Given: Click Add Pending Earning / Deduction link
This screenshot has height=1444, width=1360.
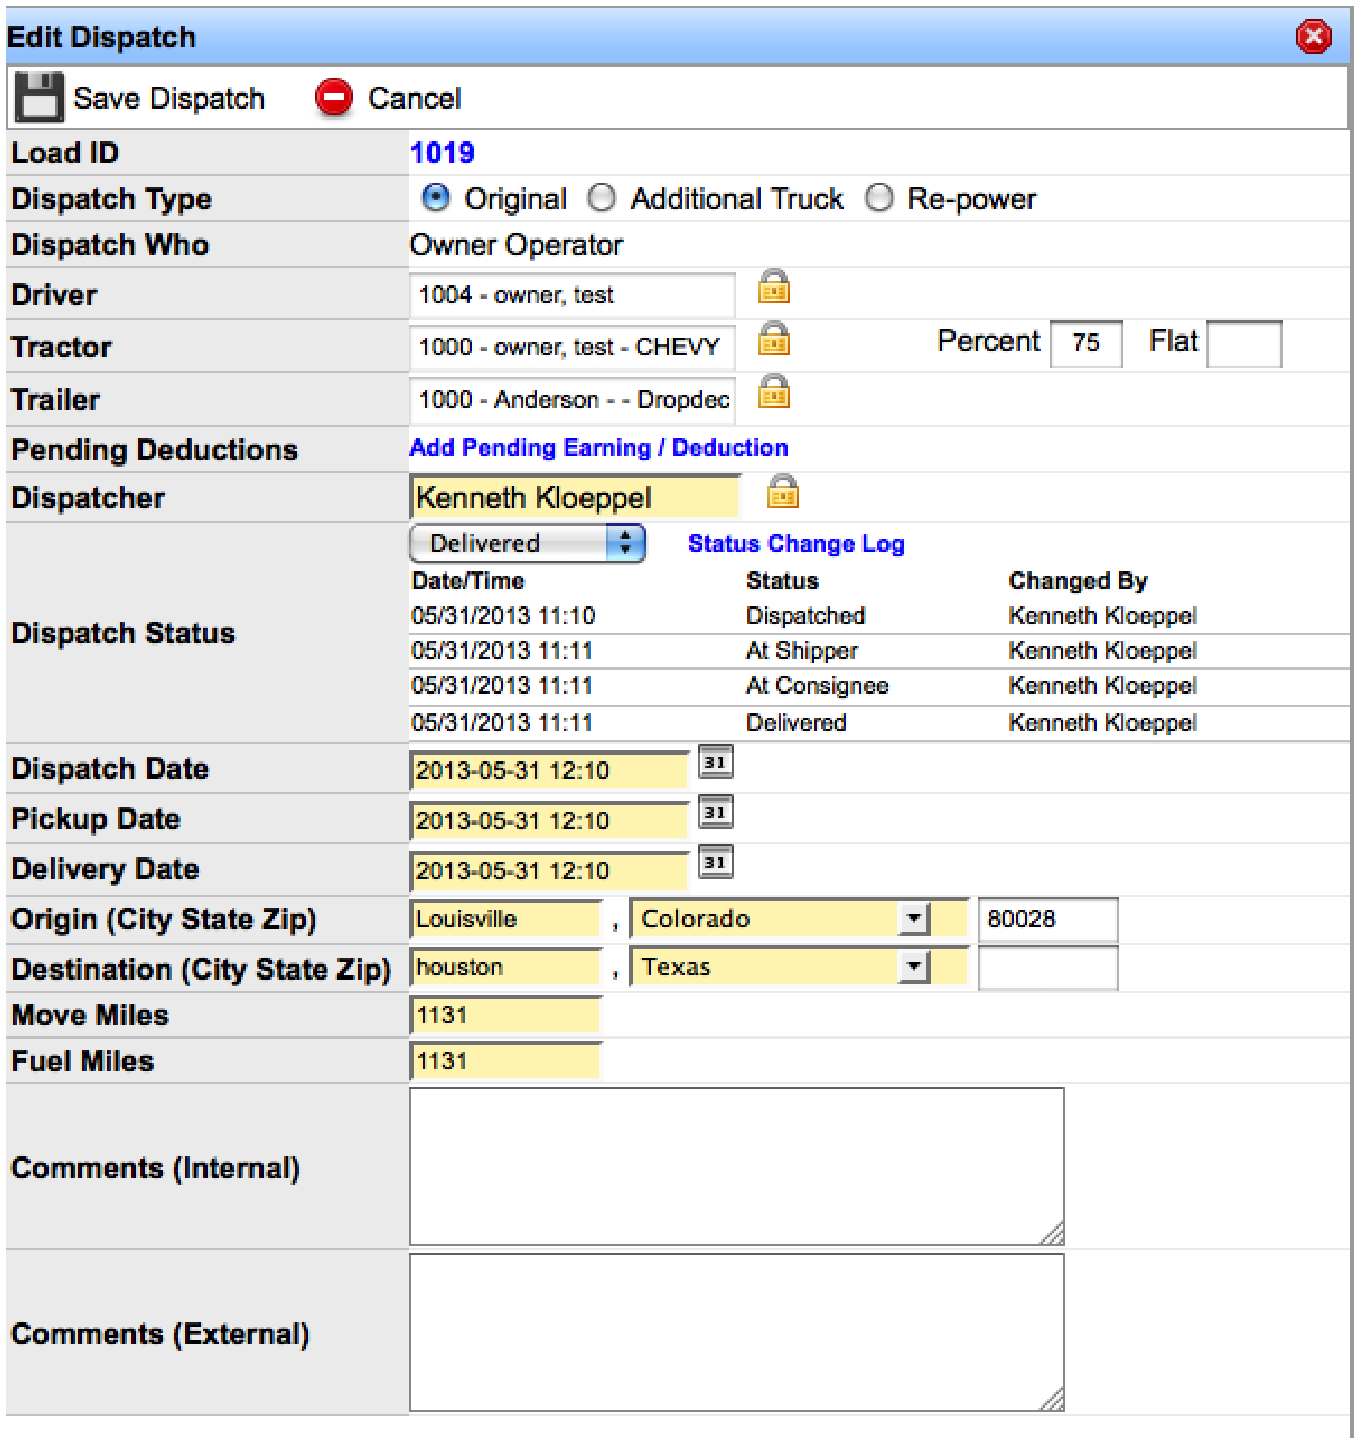Looking at the screenshot, I should (x=599, y=448).
